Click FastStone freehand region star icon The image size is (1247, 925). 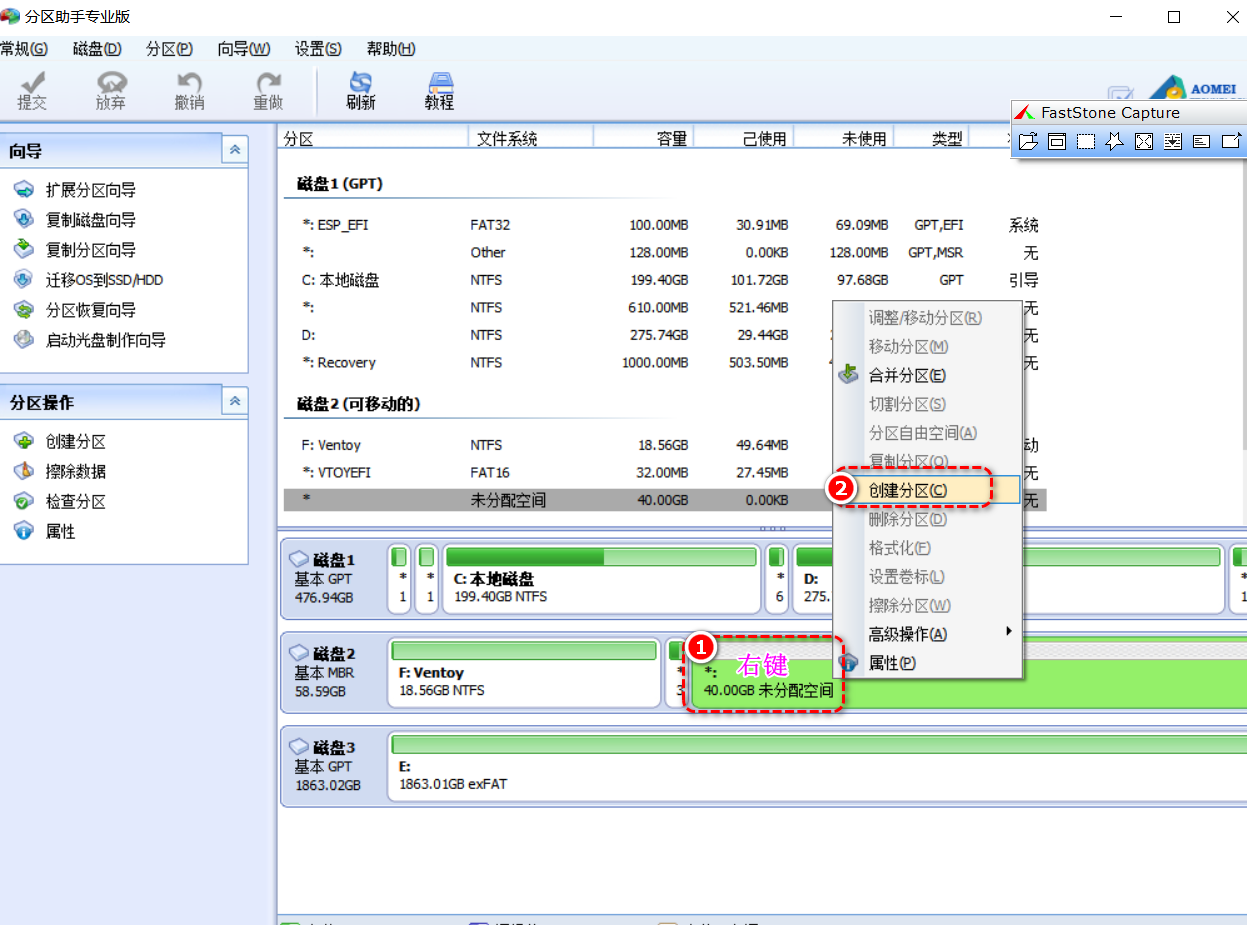click(1114, 142)
